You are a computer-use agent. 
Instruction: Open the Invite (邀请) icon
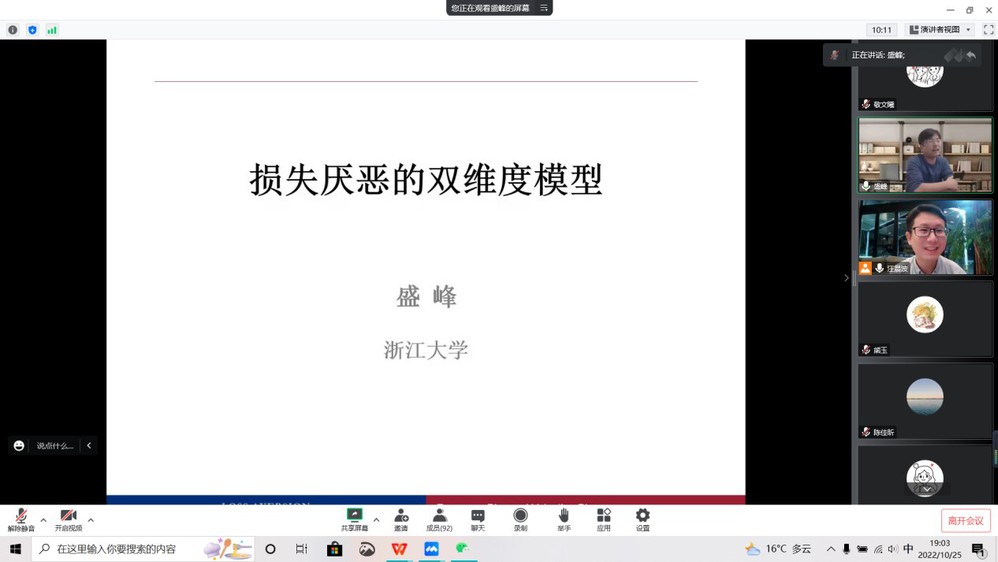point(401,519)
